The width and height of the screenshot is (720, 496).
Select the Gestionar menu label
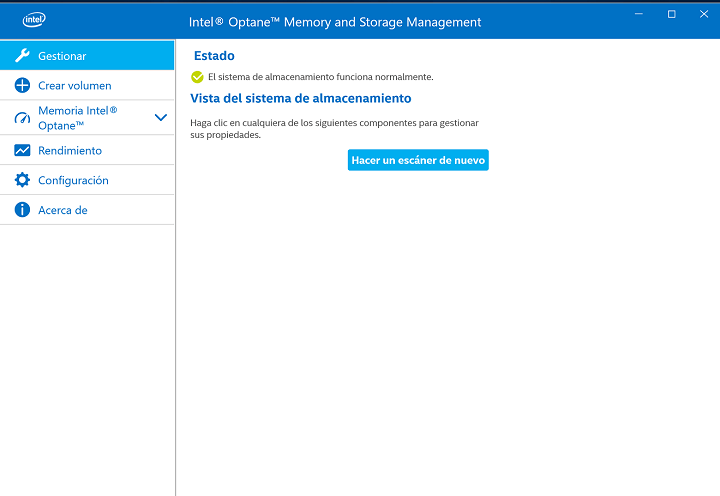pyautogui.click(x=62, y=56)
